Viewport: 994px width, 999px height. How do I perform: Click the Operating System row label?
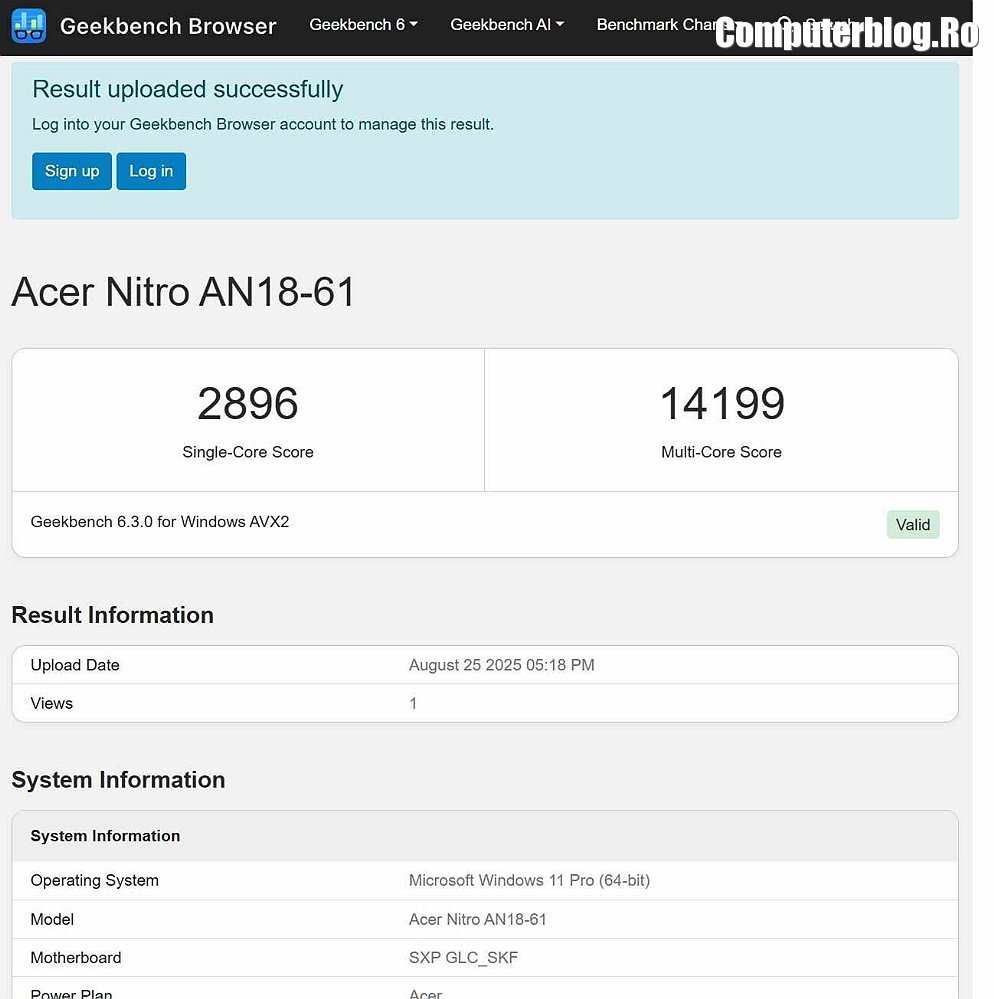(94, 880)
